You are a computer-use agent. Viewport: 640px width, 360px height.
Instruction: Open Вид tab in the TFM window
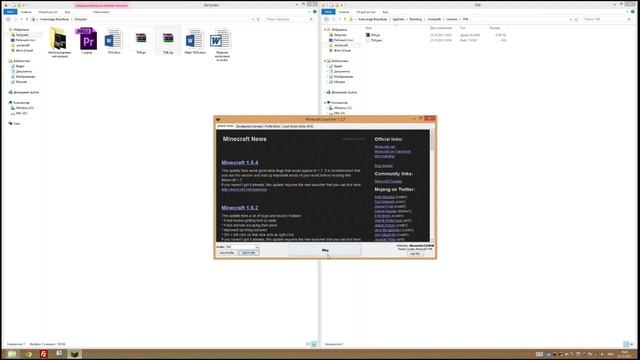tap(385, 12)
